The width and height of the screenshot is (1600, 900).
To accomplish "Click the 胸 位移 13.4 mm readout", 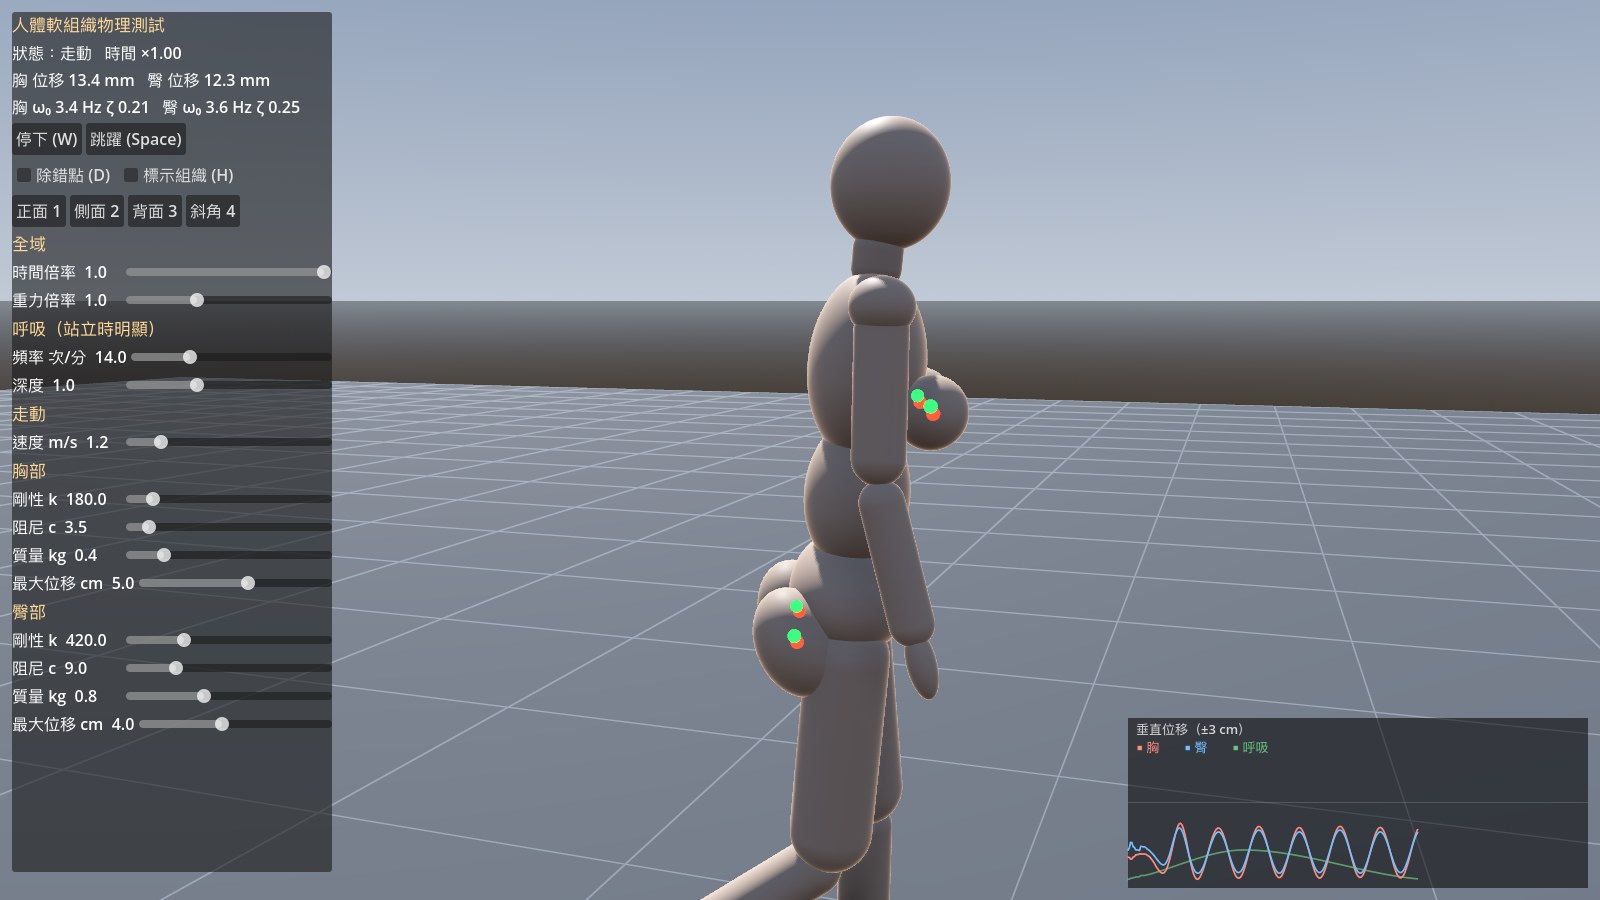I will pyautogui.click(x=73, y=80).
